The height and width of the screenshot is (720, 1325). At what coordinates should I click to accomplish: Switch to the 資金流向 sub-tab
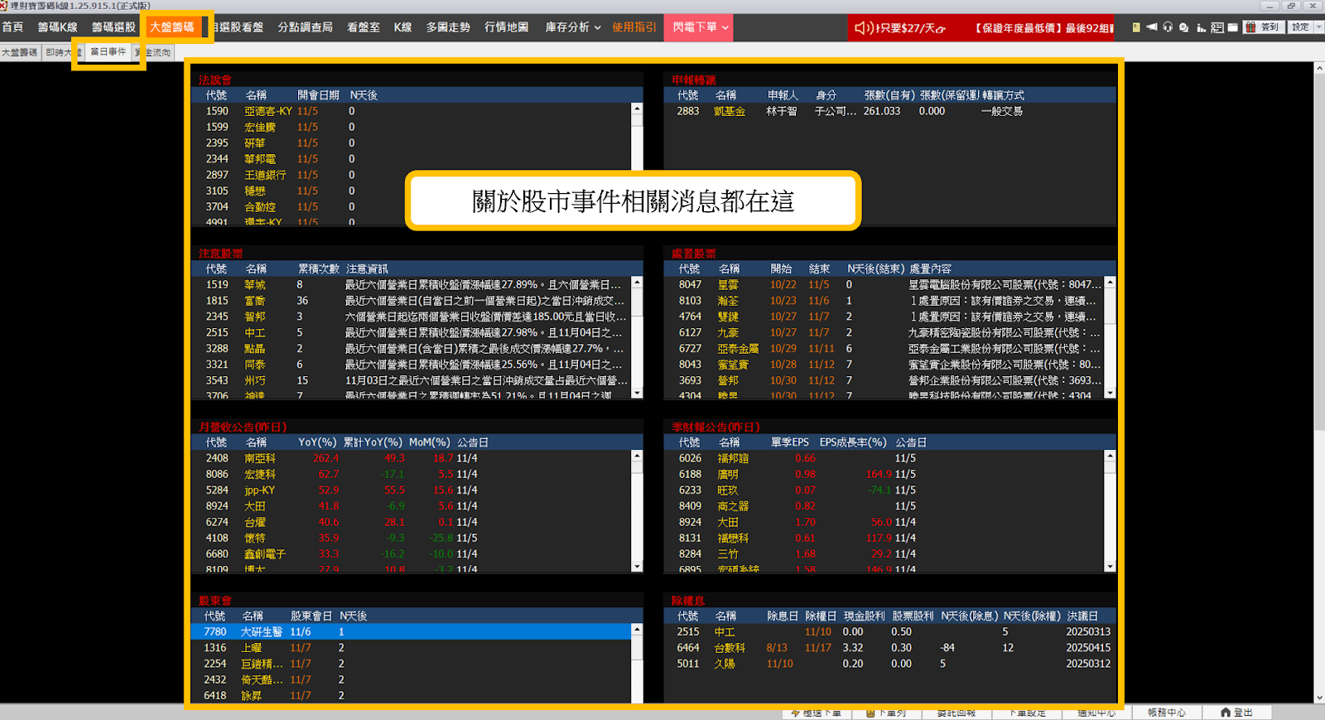click(151, 51)
